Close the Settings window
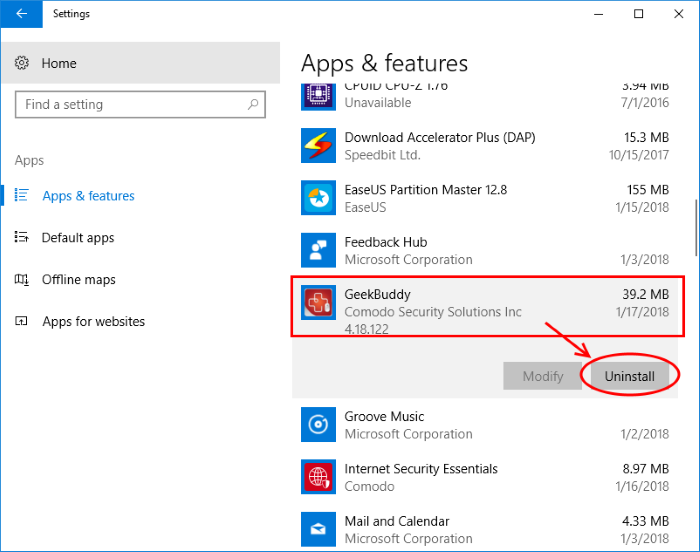This screenshot has height=552, width=700. (x=679, y=14)
